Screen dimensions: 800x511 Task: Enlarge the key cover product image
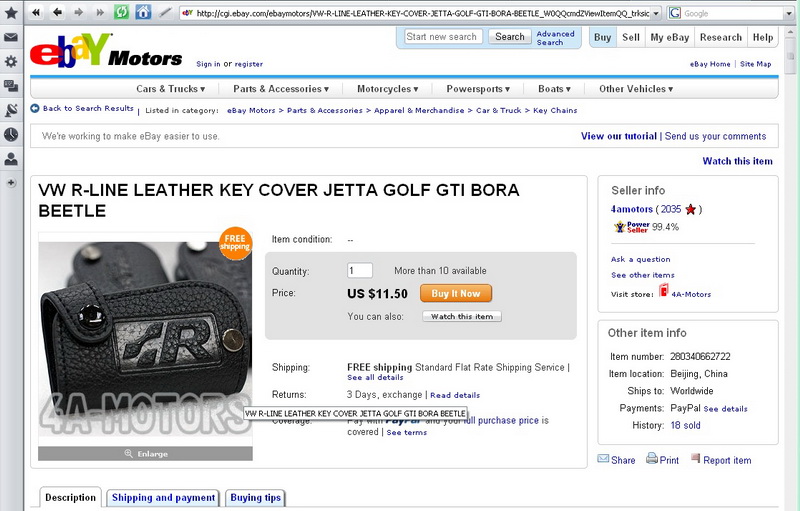pyautogui.click(x=145, y=454)
